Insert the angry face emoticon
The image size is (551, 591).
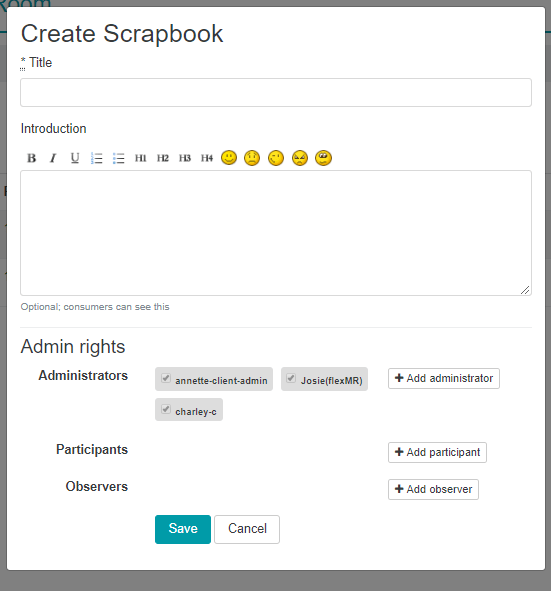point(300,158)
